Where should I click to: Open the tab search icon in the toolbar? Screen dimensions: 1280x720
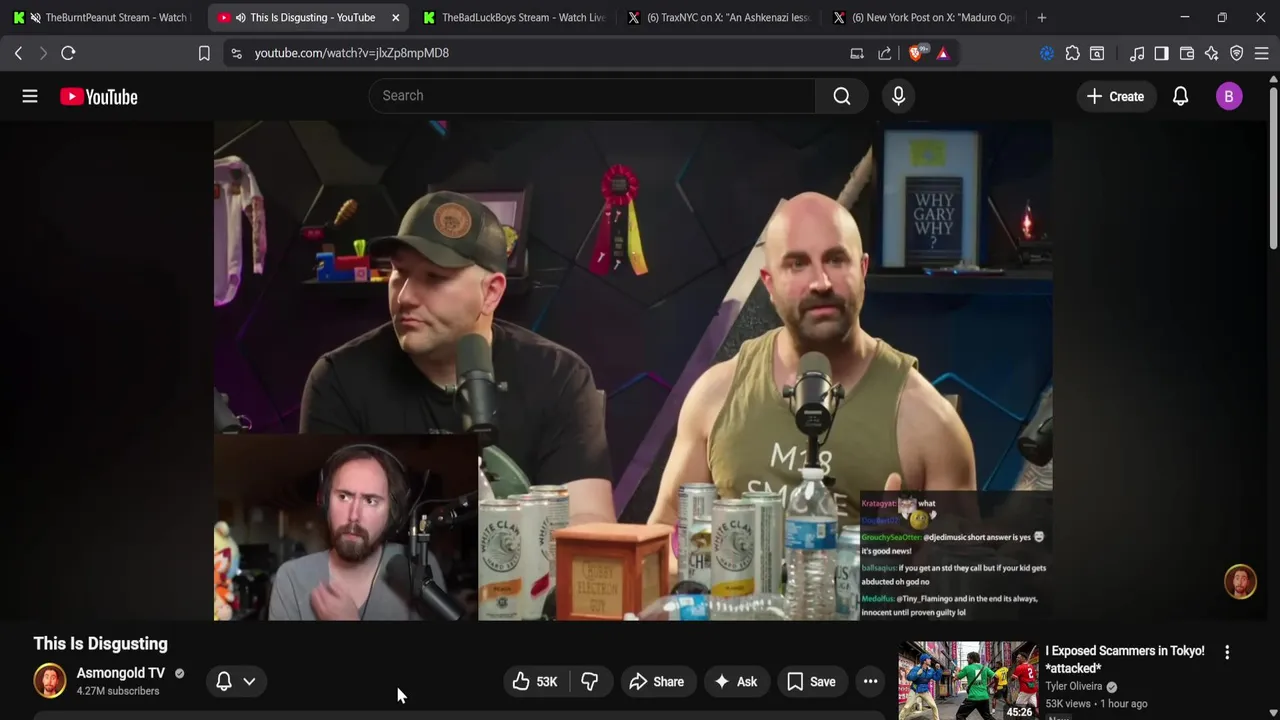pyautogui.click(x=1097, y=53)
